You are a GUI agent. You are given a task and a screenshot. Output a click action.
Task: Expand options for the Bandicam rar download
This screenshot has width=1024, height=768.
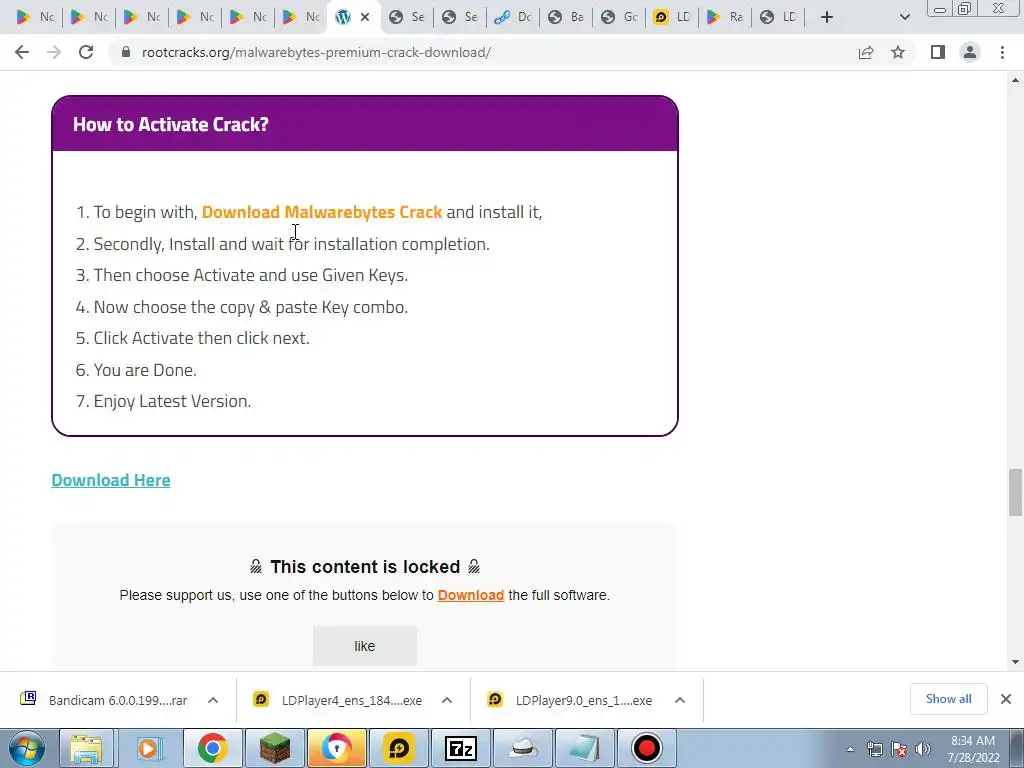coord(213,700)
